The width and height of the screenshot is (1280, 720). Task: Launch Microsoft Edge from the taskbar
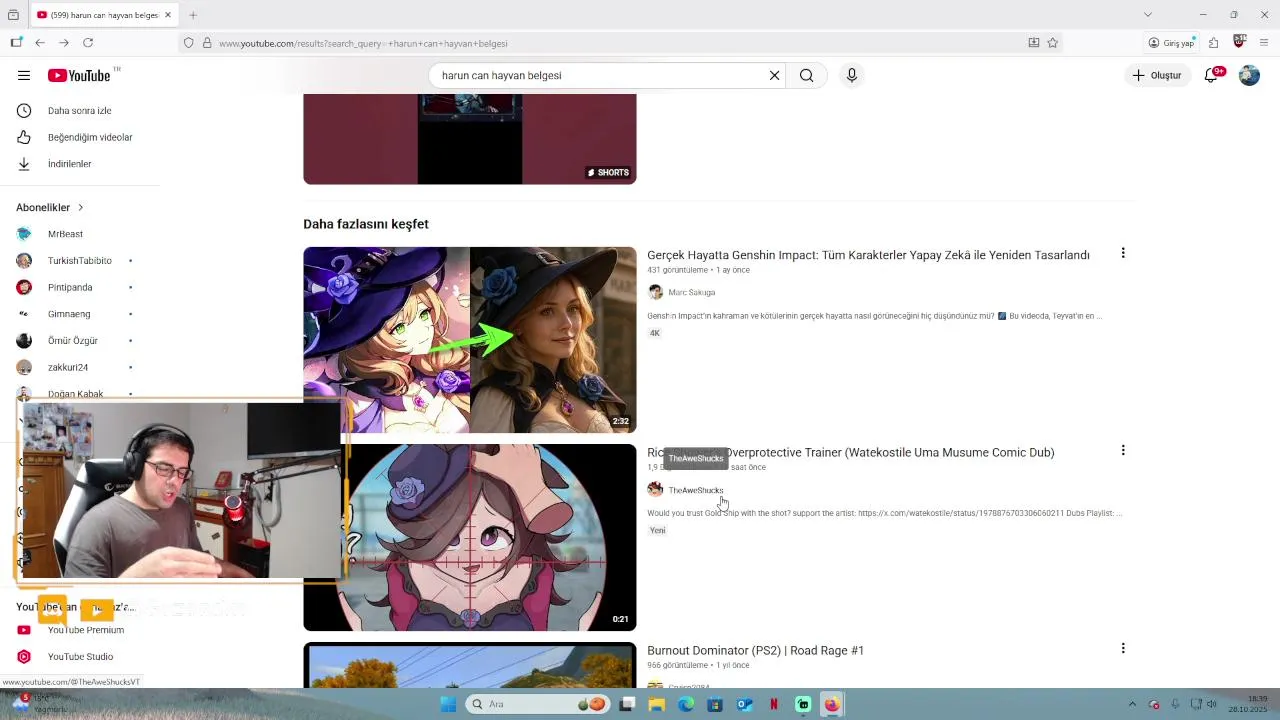click(x=686, y=704)
